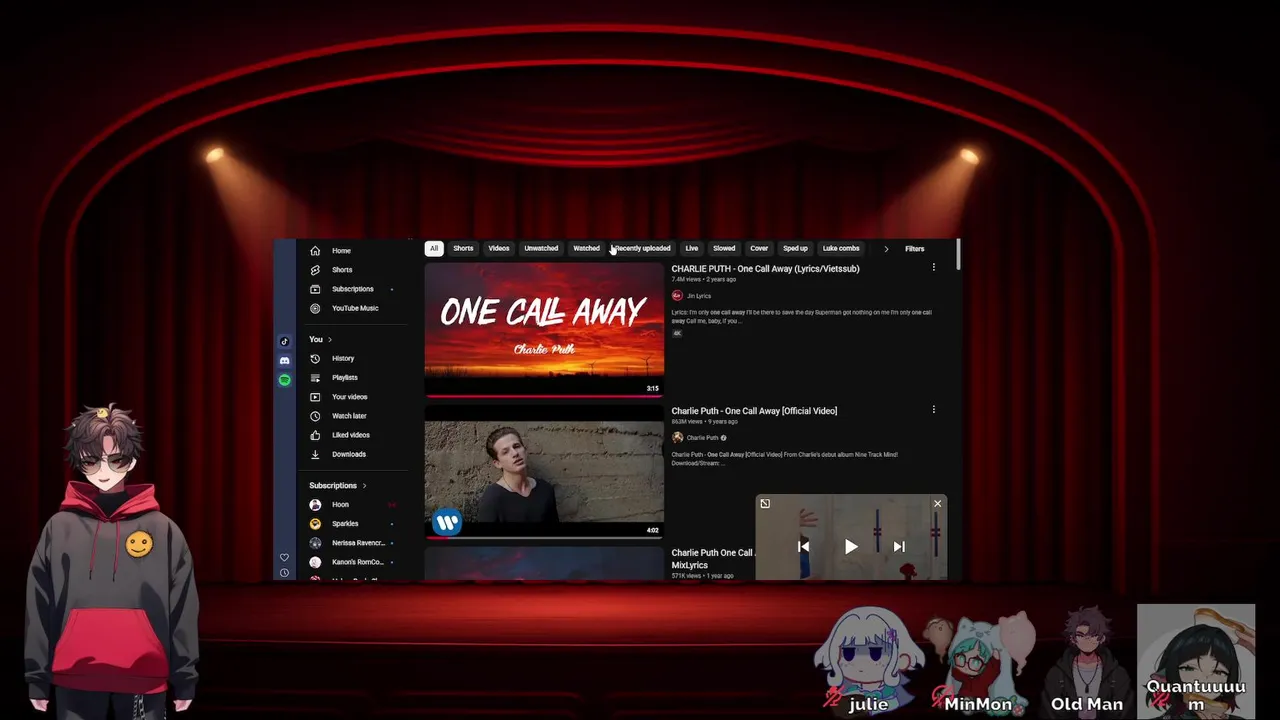Select the Slowed filter chip
This screenshot has height=720, width=1280.
tap(724, 249)
